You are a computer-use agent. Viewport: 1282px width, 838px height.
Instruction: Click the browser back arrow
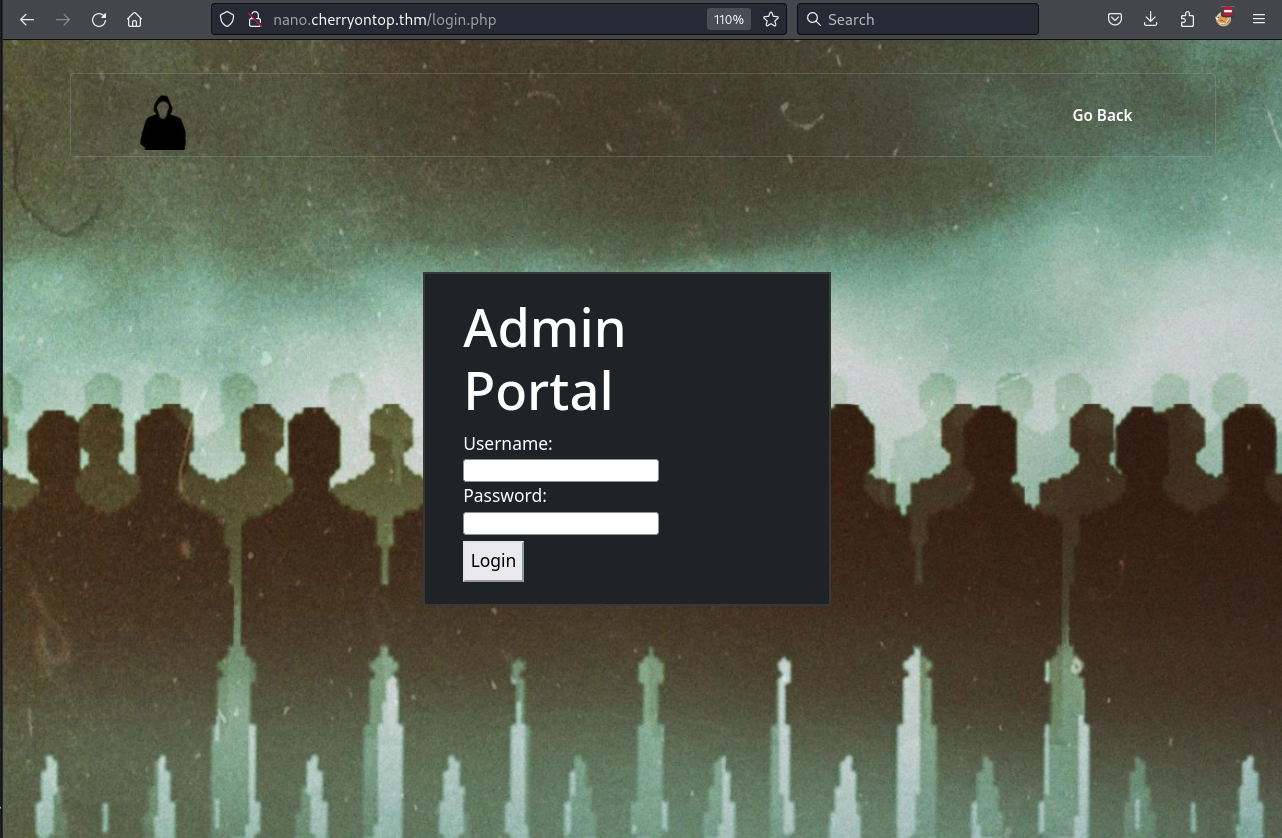point(27,20)
